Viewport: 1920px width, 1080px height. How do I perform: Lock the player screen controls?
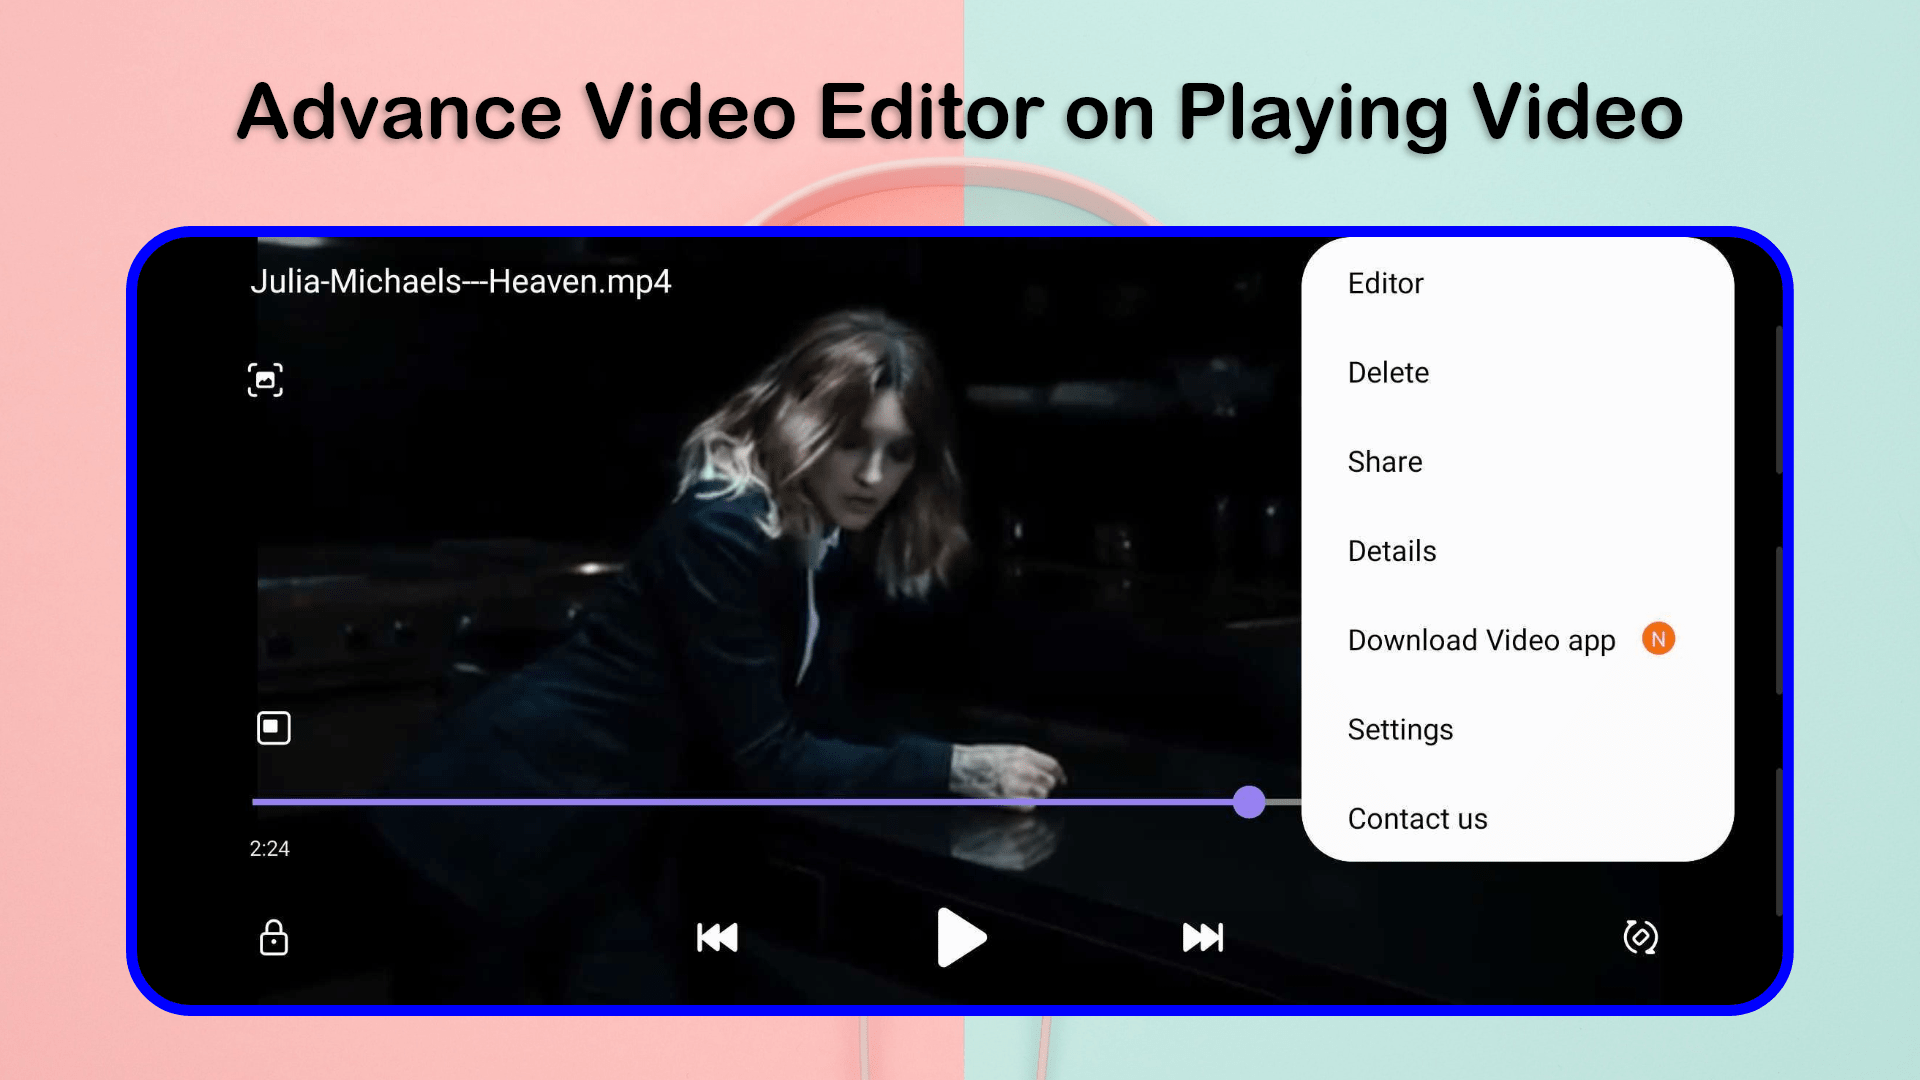(273, 938)
